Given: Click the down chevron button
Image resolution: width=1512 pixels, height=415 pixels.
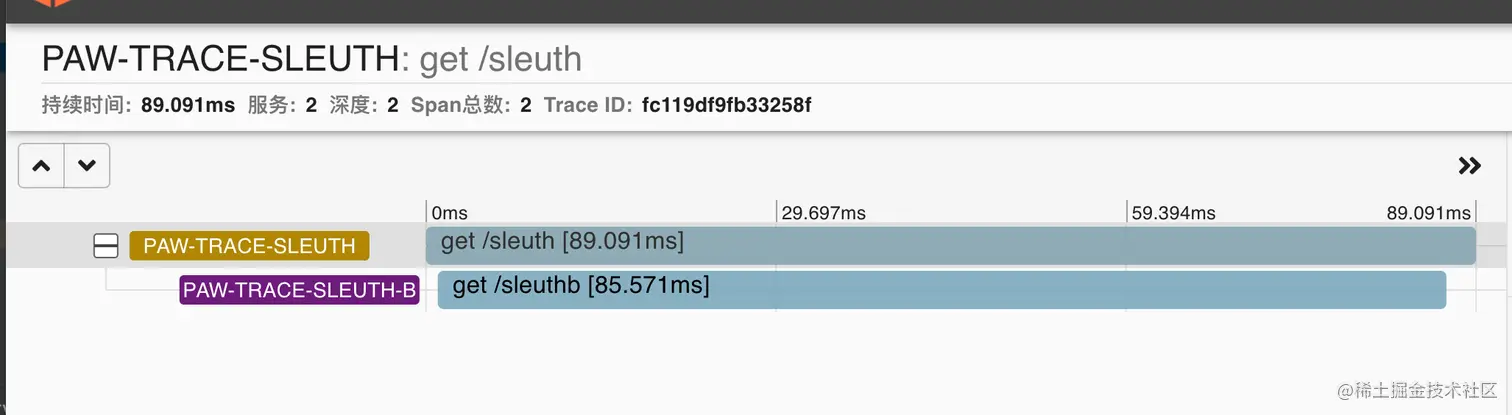Looking at the screenshot, I should point(87,166).
